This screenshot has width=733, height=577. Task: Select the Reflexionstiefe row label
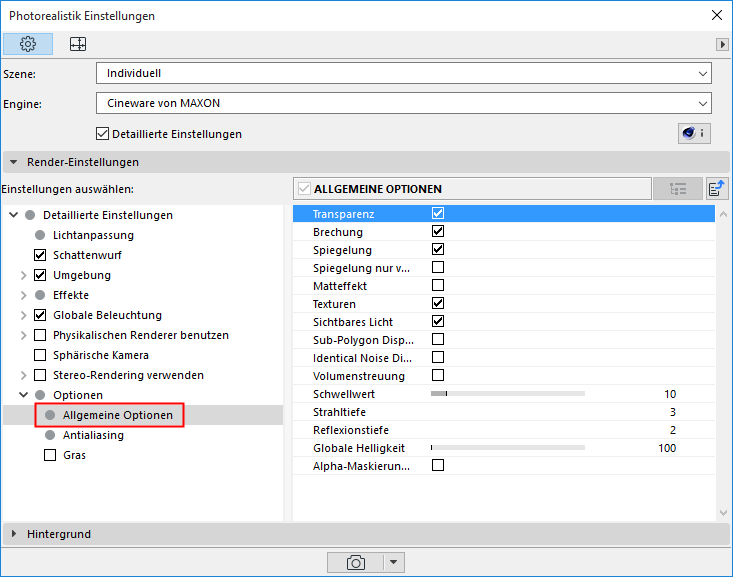tap(351, 430)
